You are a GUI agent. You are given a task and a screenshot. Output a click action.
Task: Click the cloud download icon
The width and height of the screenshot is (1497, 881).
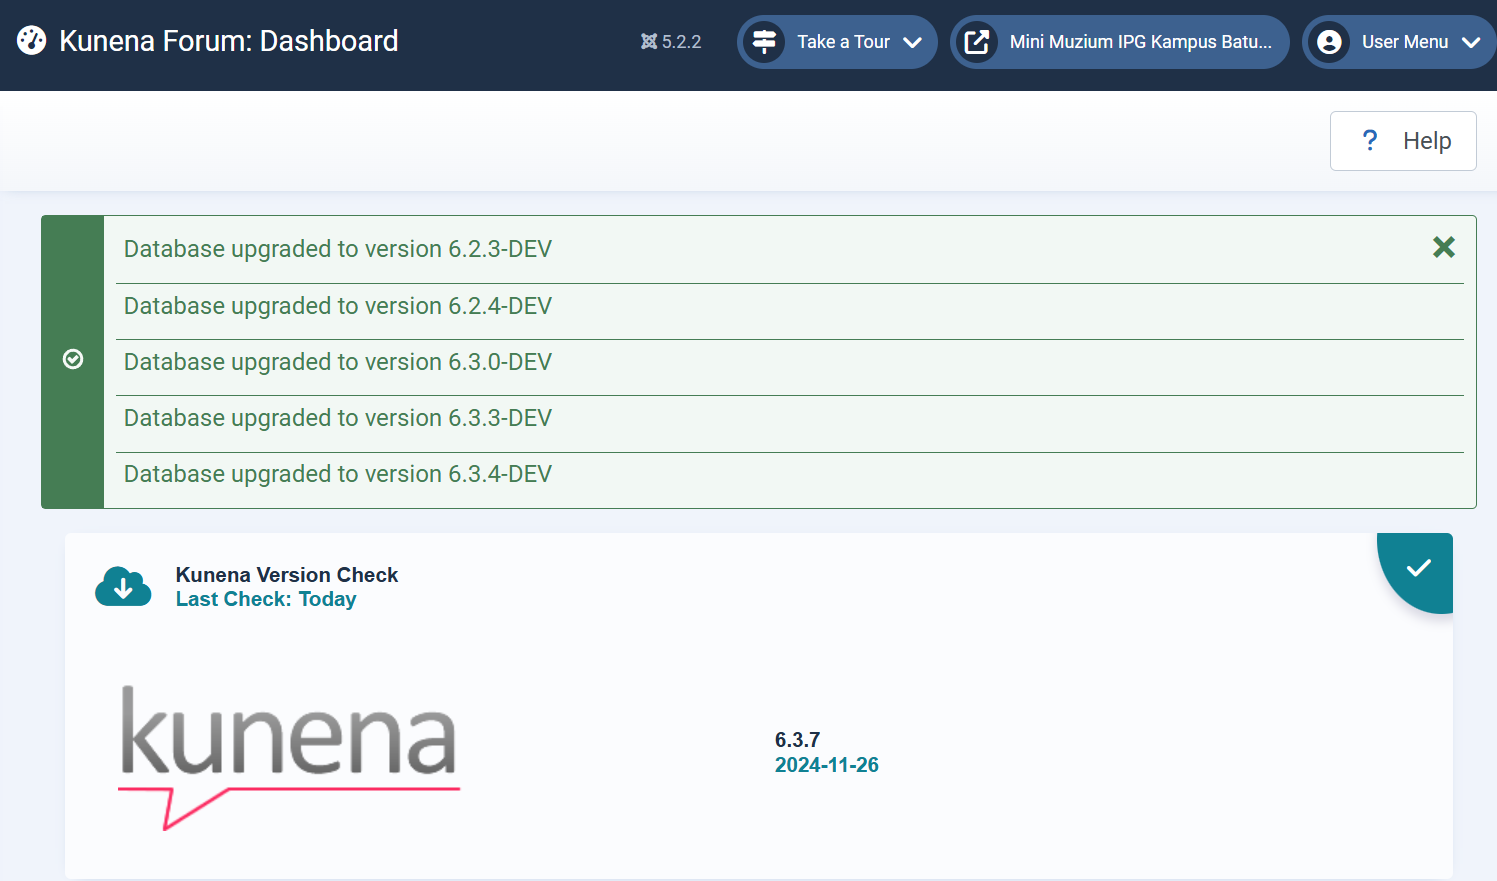123,587
